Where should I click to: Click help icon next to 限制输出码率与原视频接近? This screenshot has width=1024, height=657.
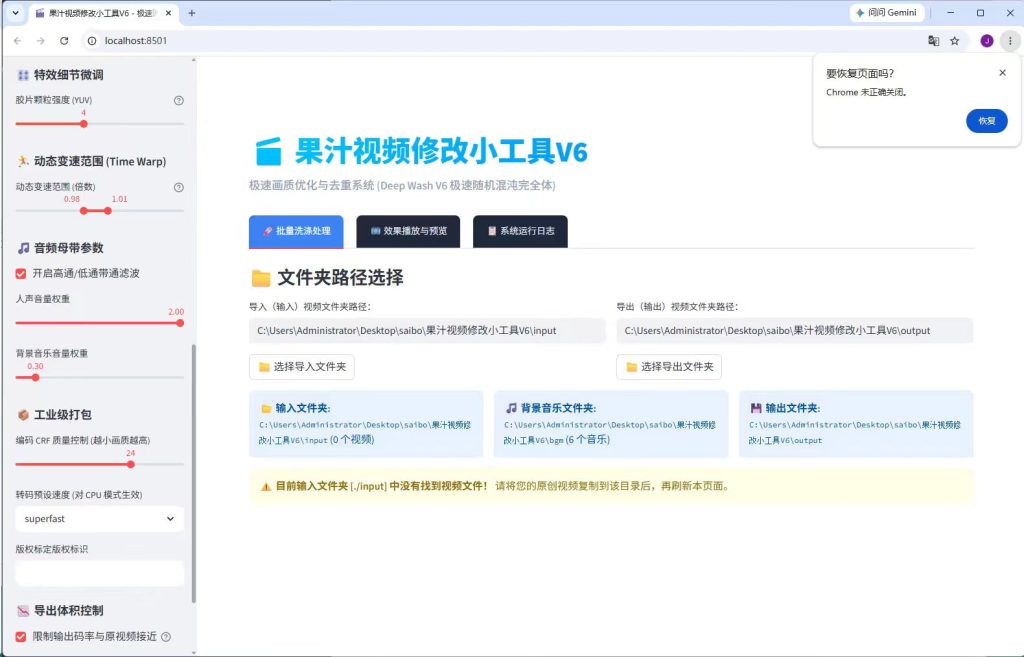tap(166, 637)
